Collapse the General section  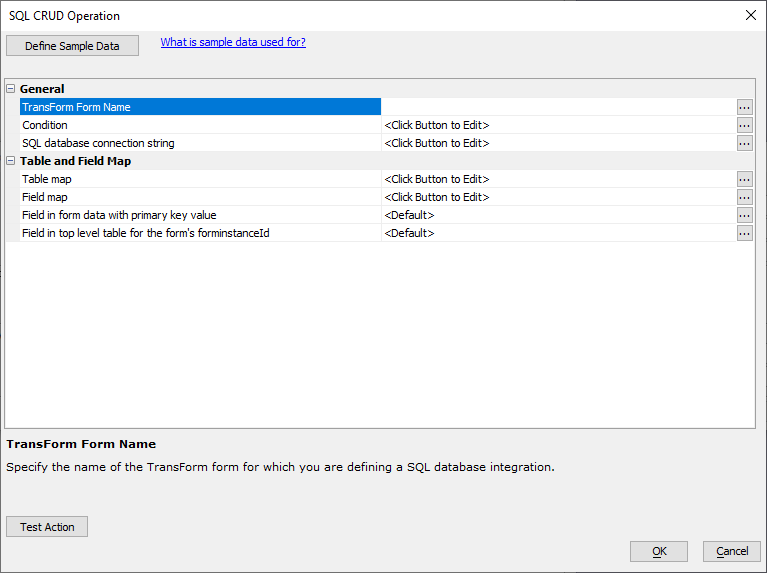point(10,89)
